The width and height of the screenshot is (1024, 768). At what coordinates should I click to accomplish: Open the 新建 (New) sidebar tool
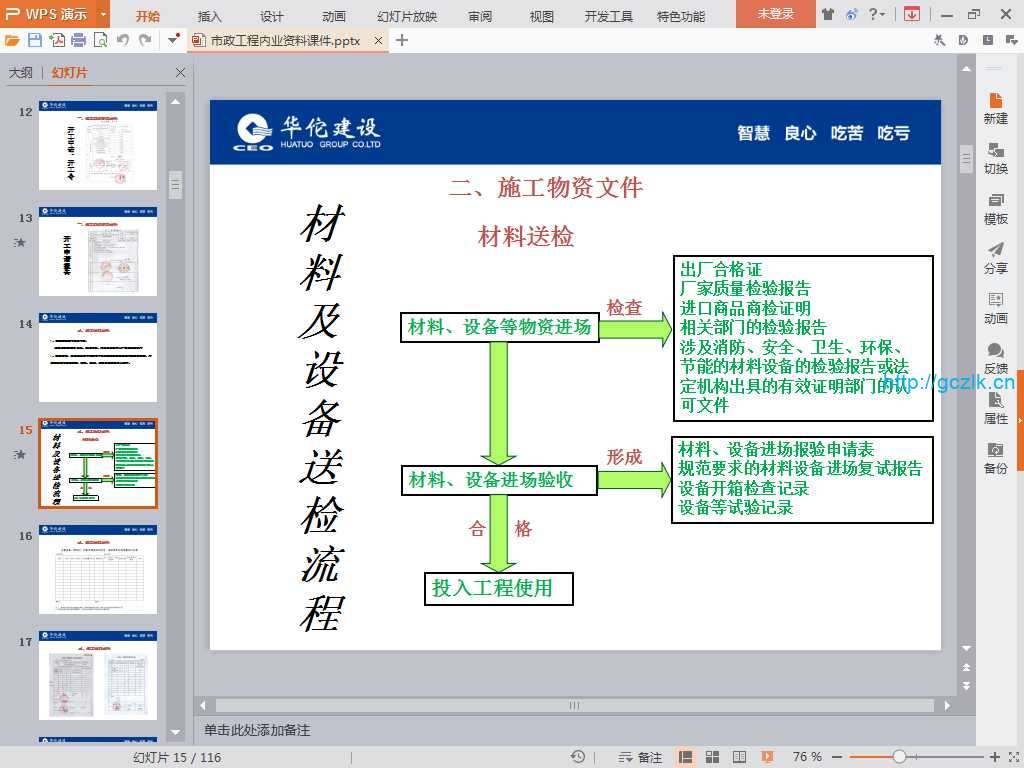click(995, 108)
